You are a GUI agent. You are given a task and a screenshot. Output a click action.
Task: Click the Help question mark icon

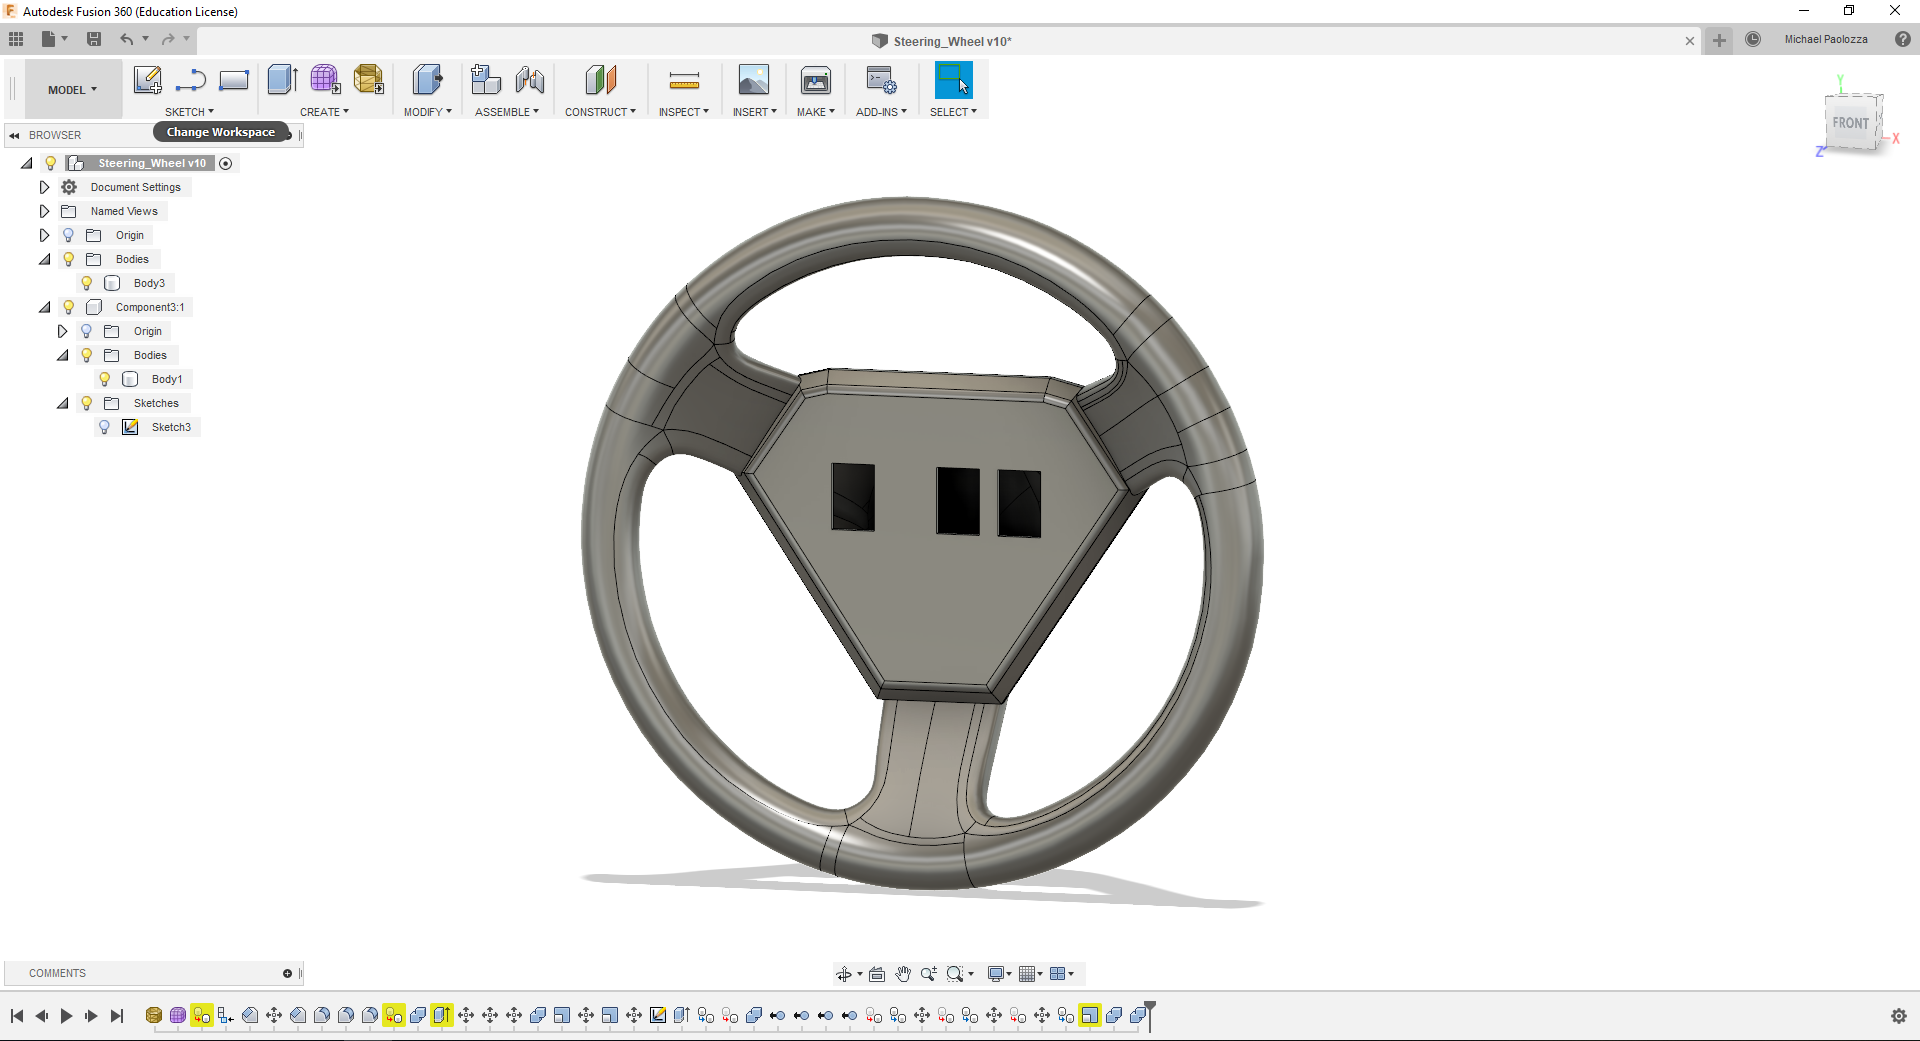(x=1903, y=39)
